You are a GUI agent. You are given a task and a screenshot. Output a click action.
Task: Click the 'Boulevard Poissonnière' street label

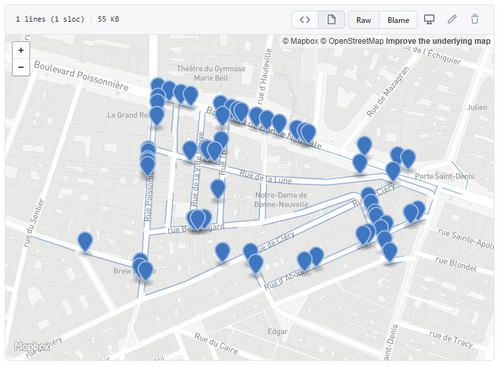pyautogui.click(x=81, y=76)
